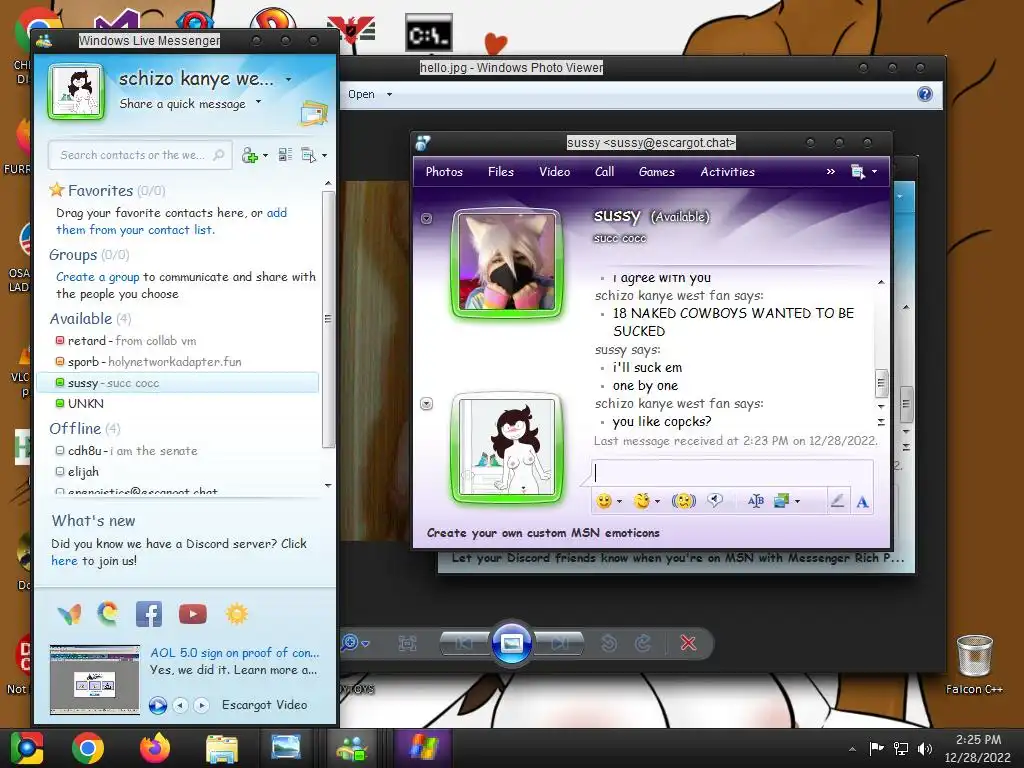Start a Video call with sussy
This screenshot has width=1024, height=768.
(554, 172)
